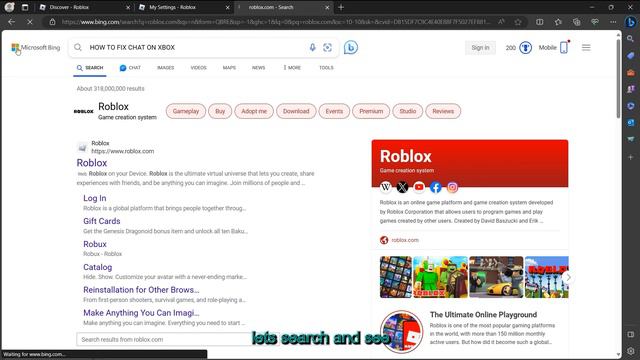Open the Catalog sitelink

(98, 267)
